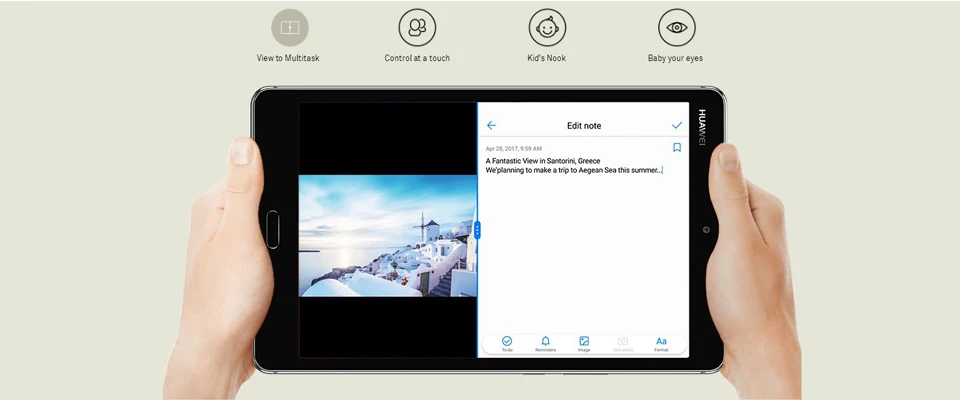960x400 pixels.
Task: Select the View to Multitask feature icon
Action: (290, 28)
